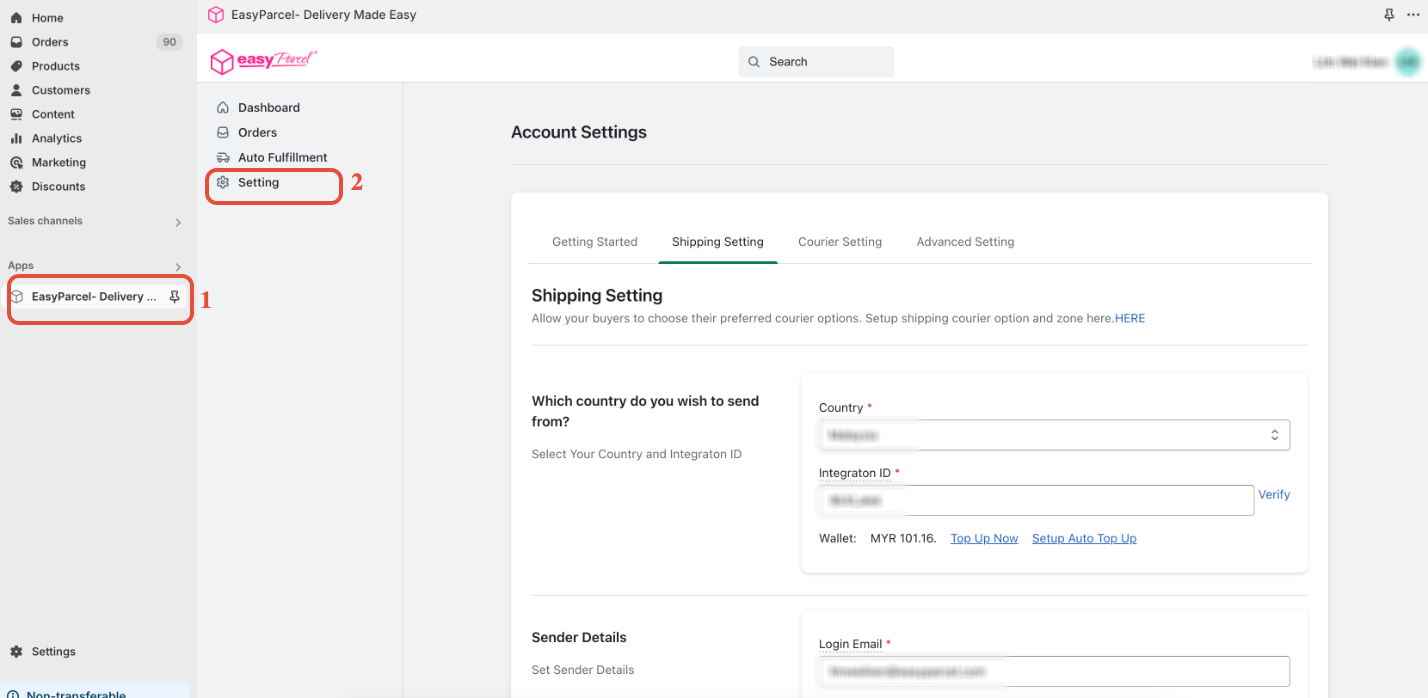Open the Country dropdown
The height and width of the screenshot is (698, 1428).
click(x=1054, y=435)
